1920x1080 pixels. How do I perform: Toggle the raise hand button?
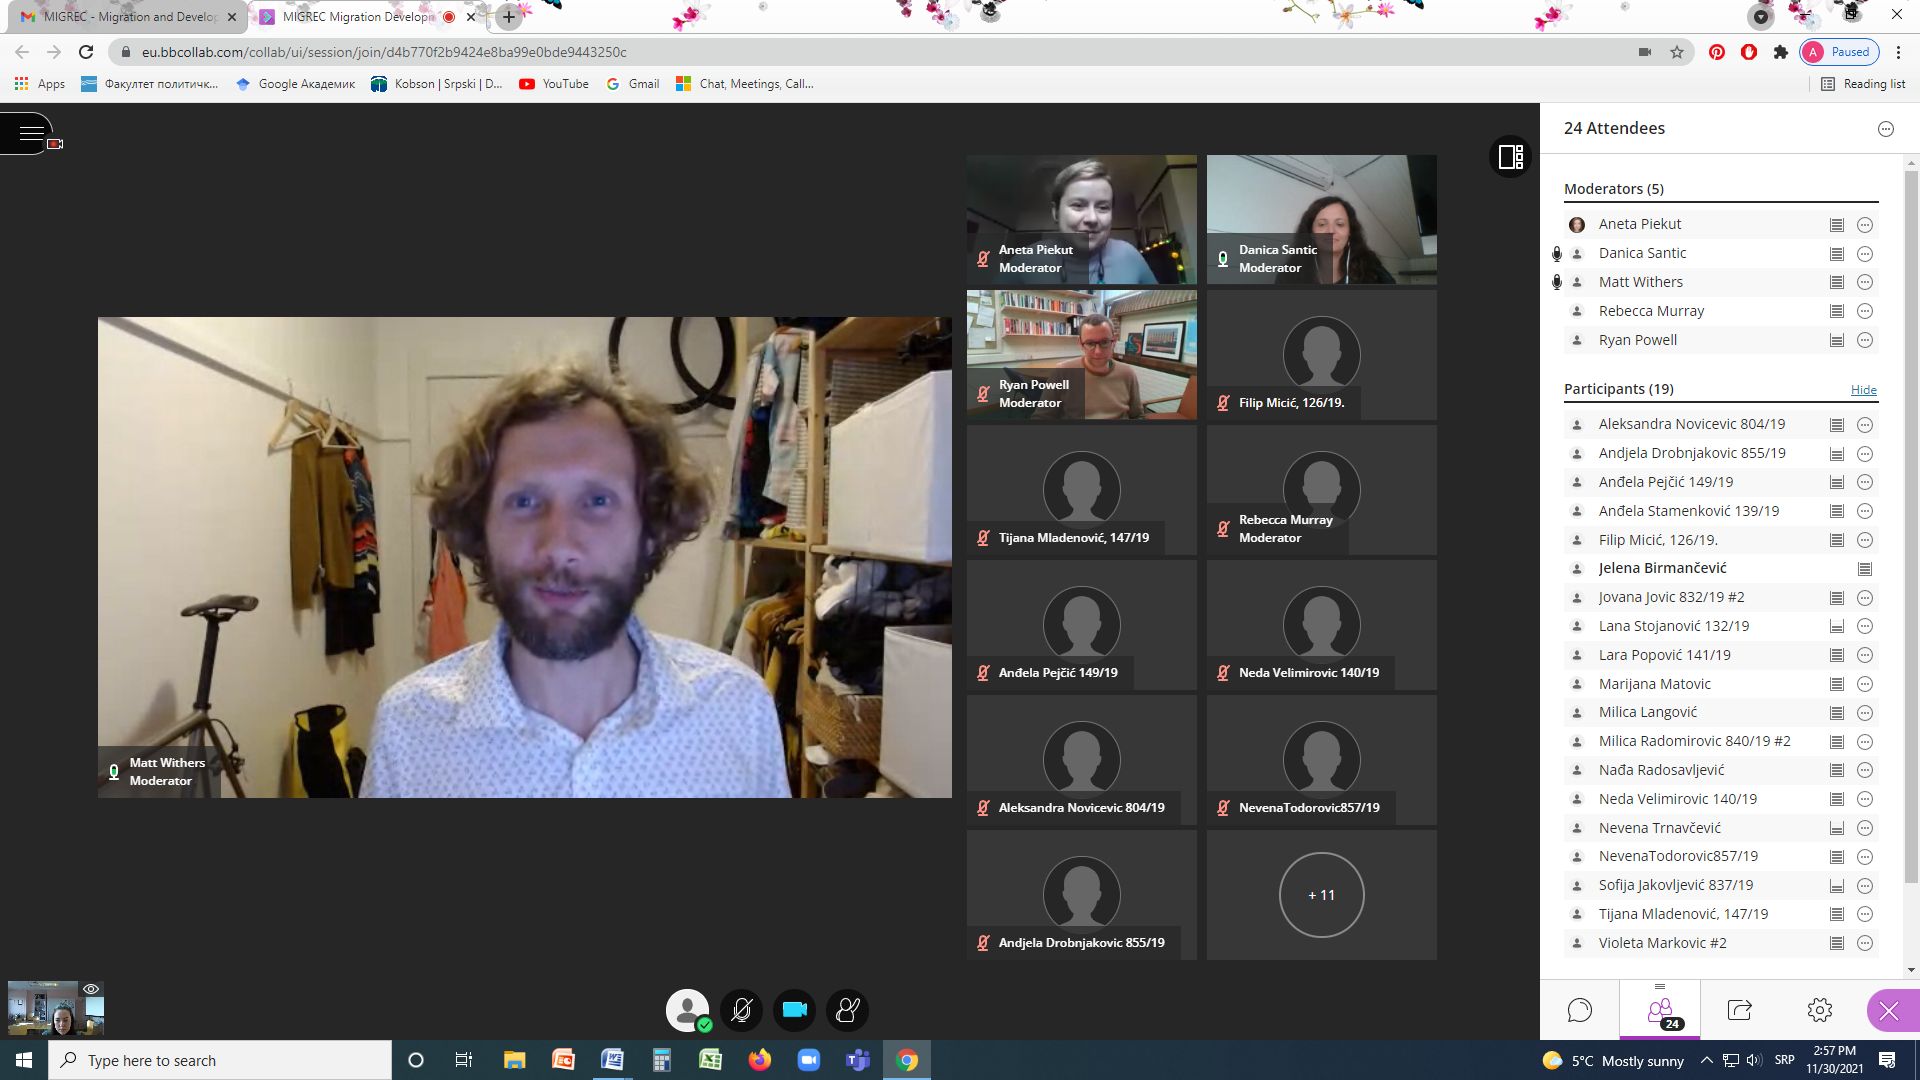[848, 1010]
